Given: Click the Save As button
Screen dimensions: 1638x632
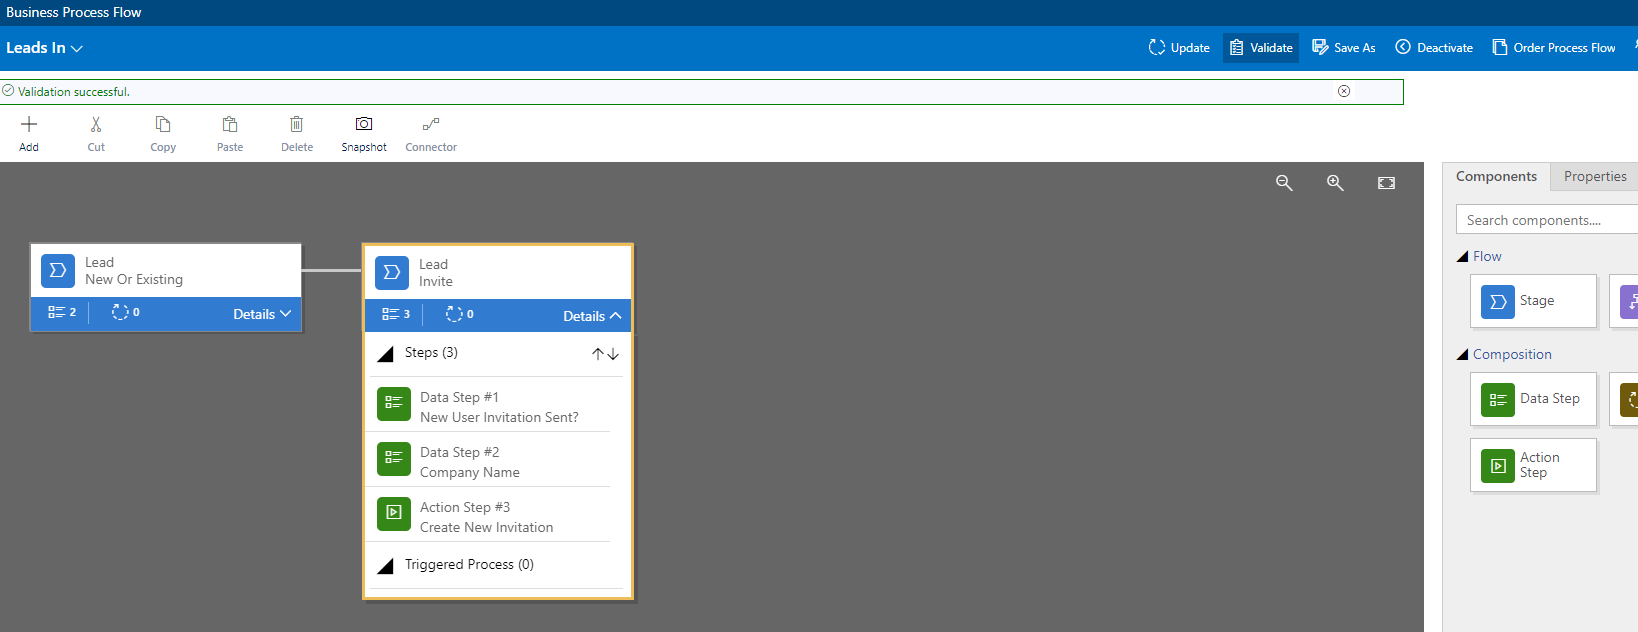Looking at the screenshot, I should (1344, 48).
